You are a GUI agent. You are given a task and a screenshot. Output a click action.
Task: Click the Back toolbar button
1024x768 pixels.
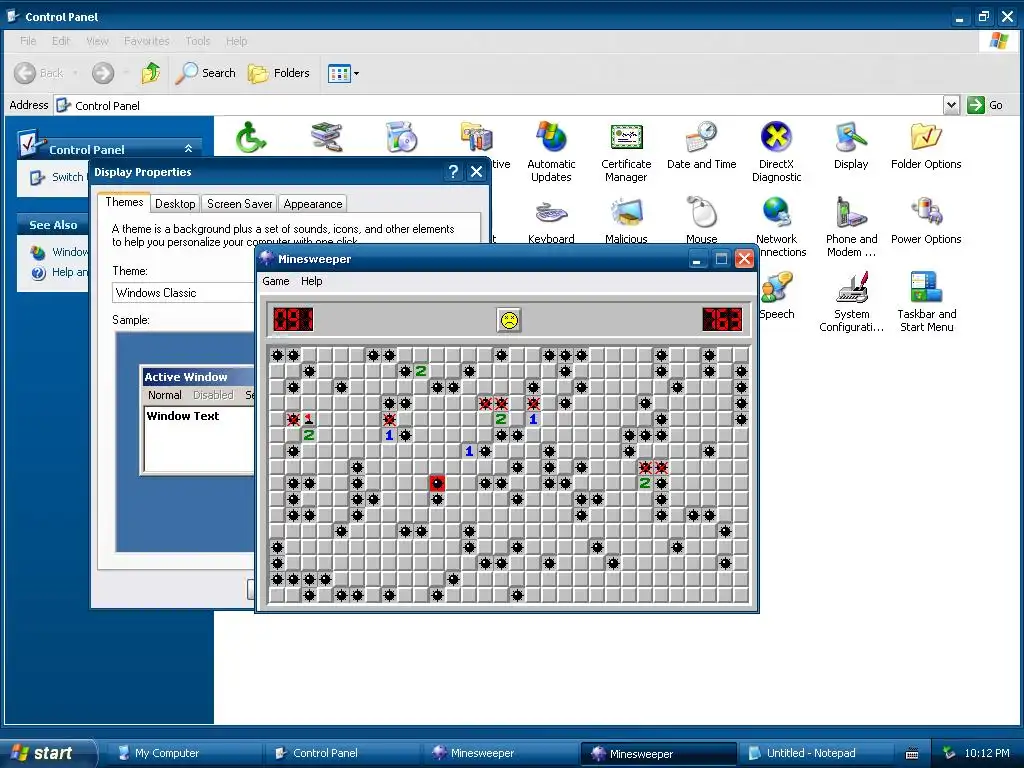39,73
